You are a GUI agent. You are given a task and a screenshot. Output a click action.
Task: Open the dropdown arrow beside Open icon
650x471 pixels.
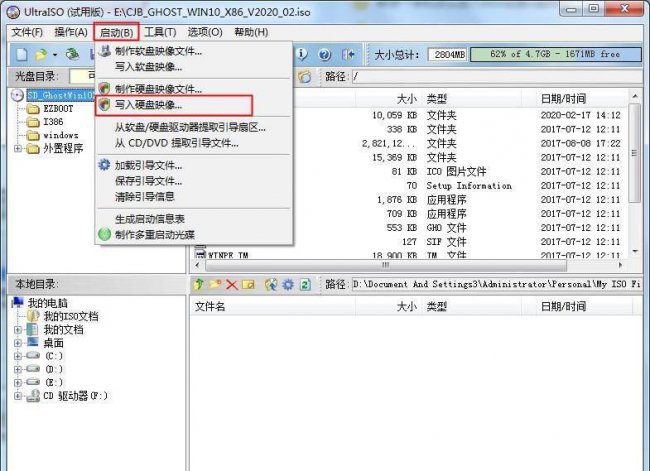[55, 54]
